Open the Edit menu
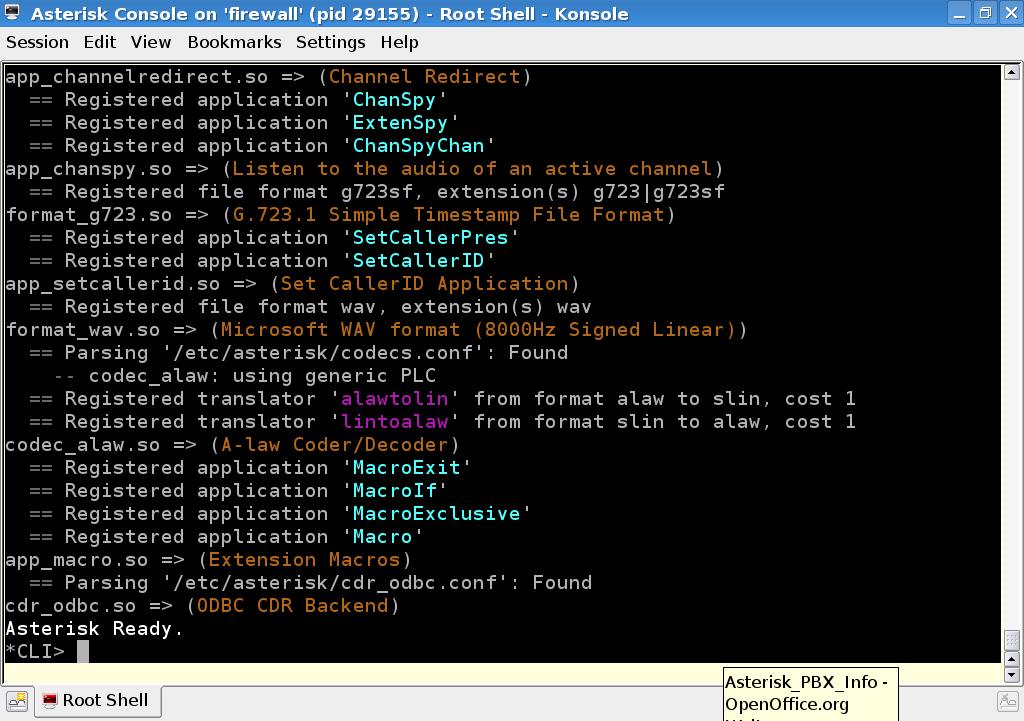Screen dimensions: 1024x721 [99, 42]
